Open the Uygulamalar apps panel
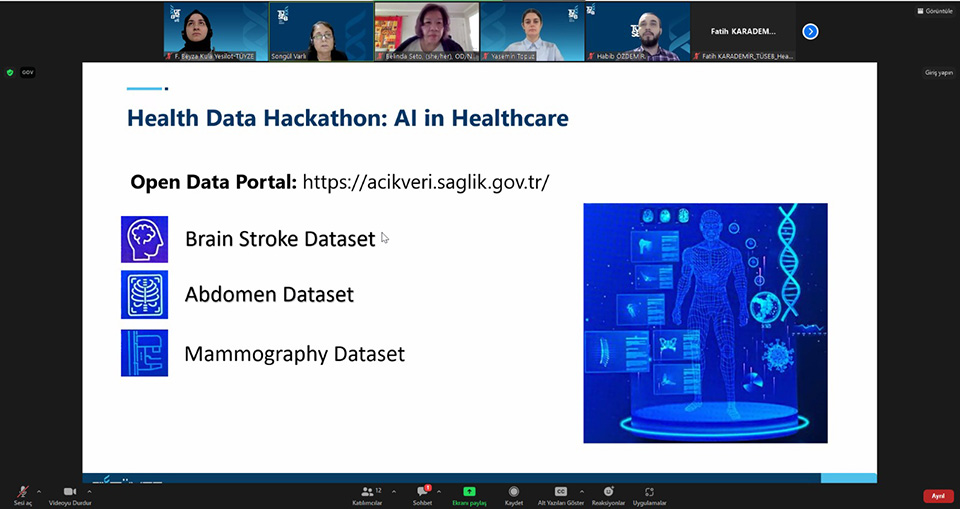This screenshot has height=509, width=960. [x=649, y=493]
